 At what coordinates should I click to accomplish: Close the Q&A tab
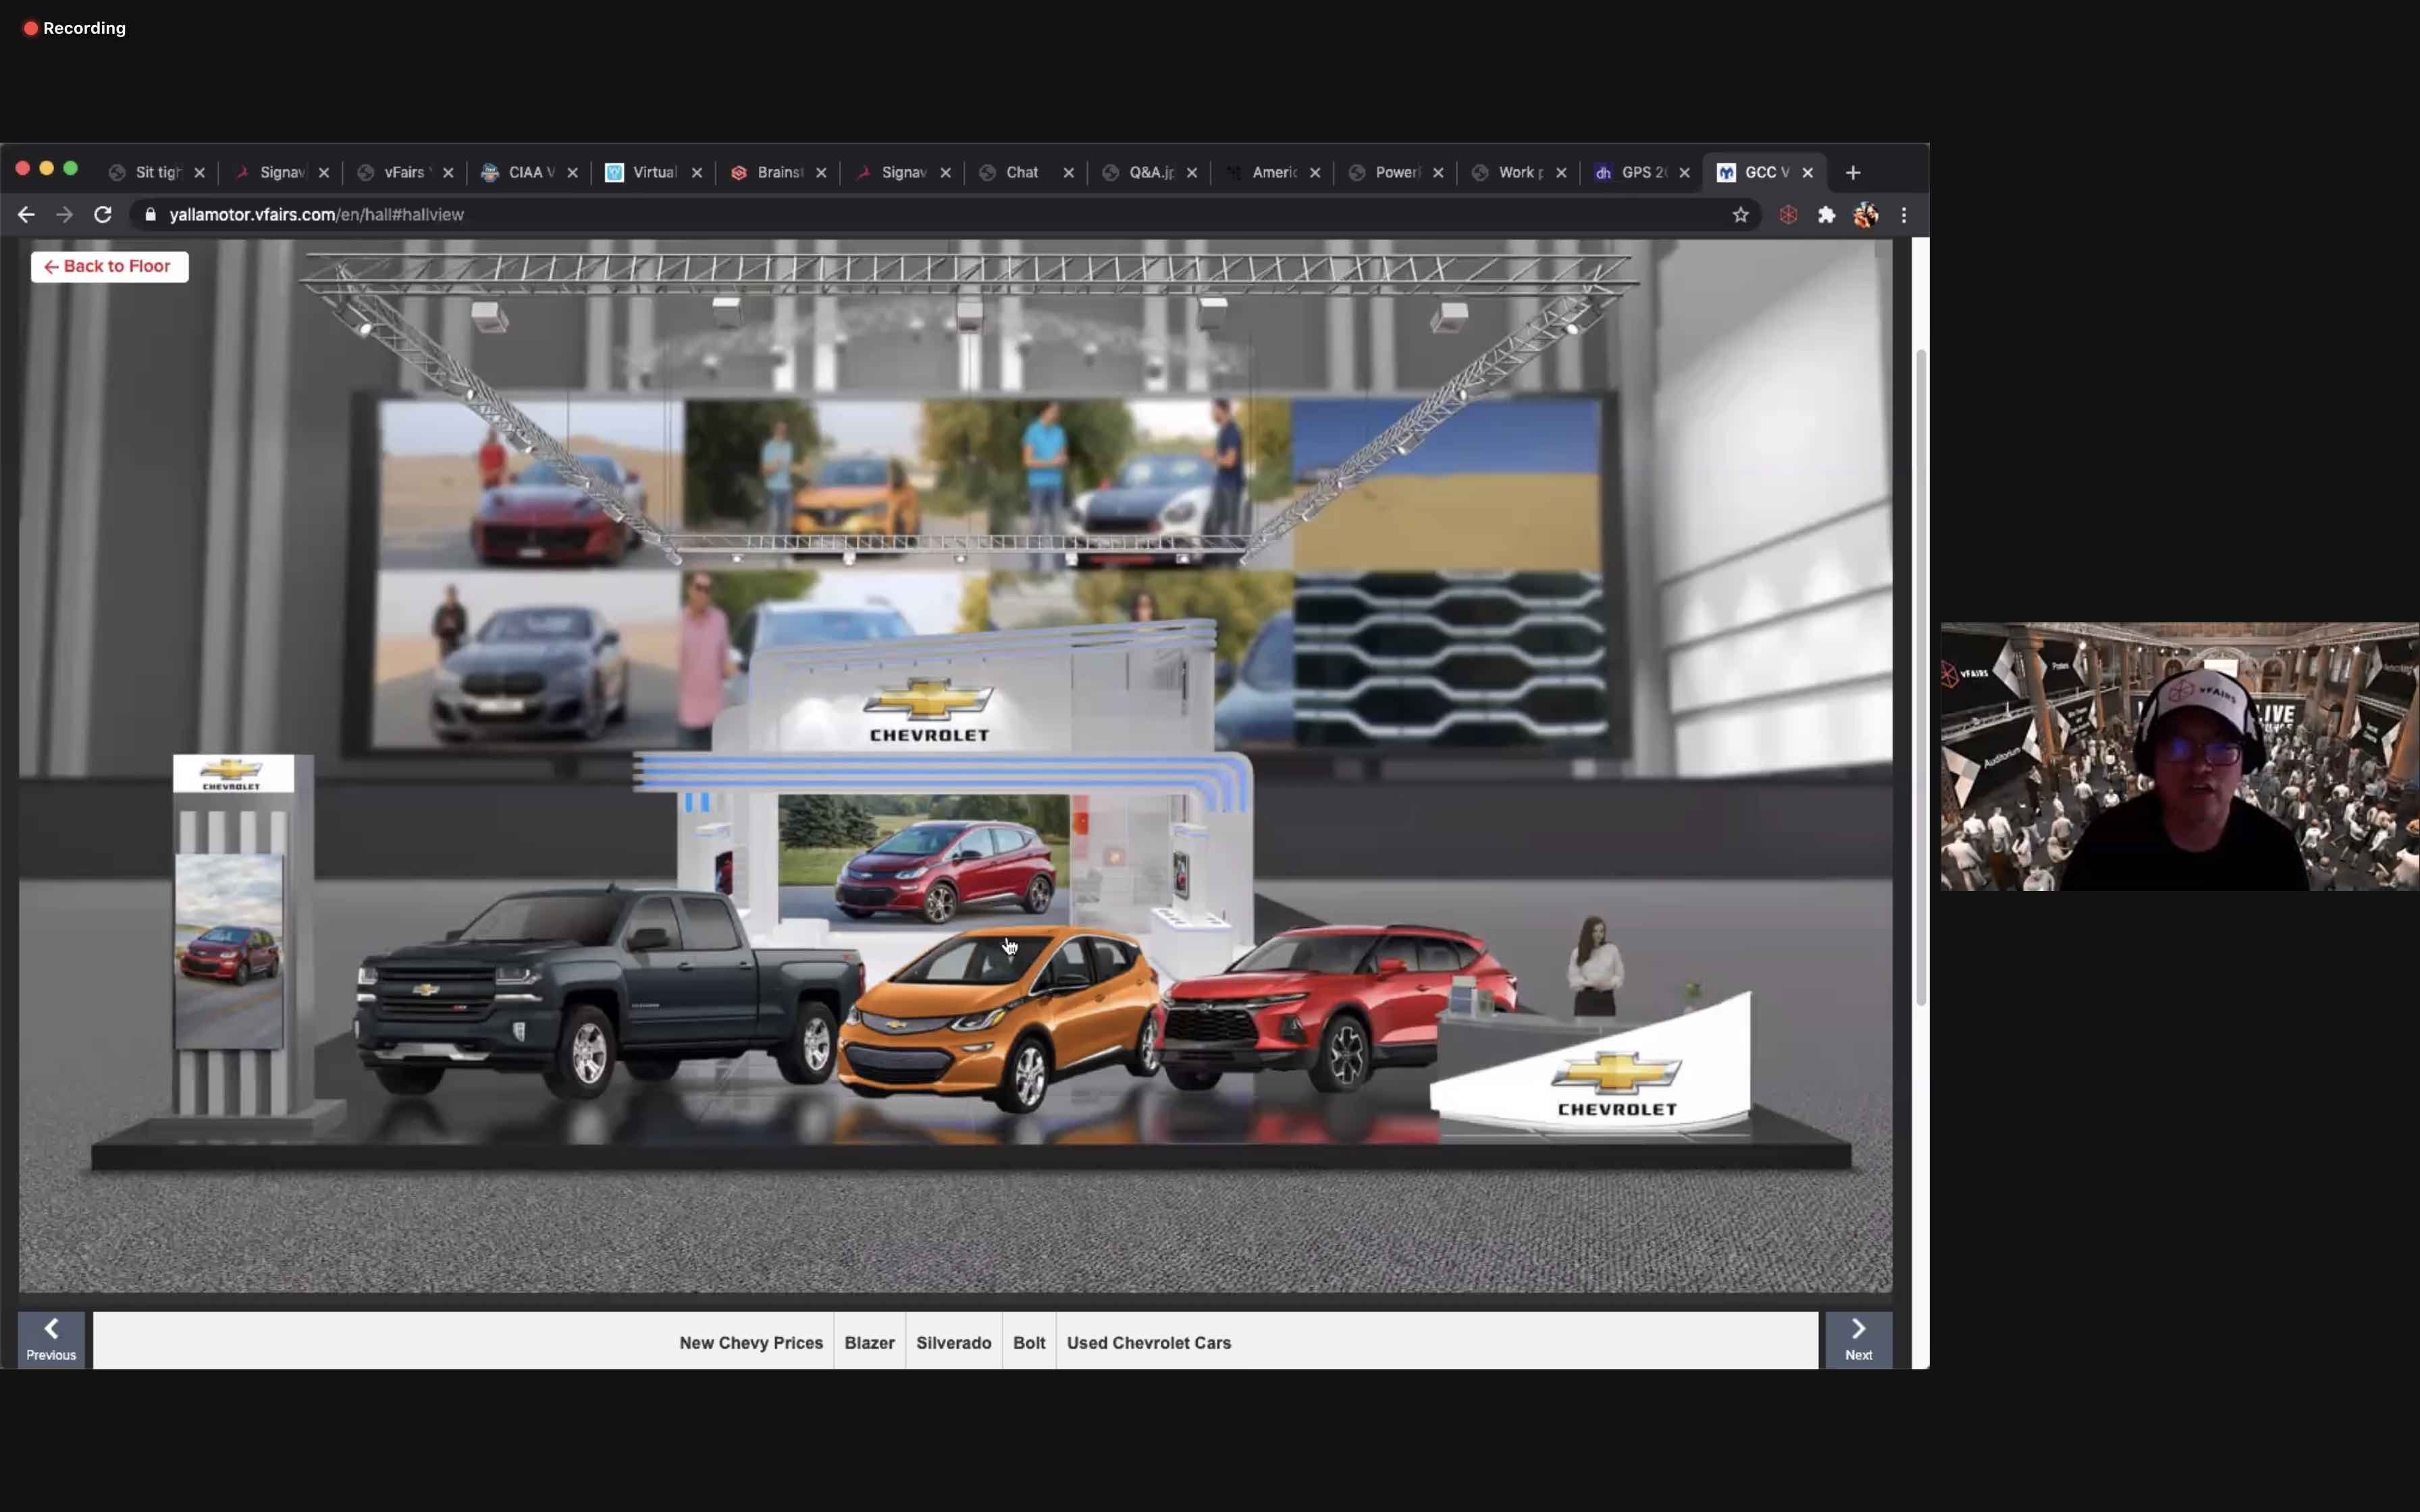pos(1191,173)
